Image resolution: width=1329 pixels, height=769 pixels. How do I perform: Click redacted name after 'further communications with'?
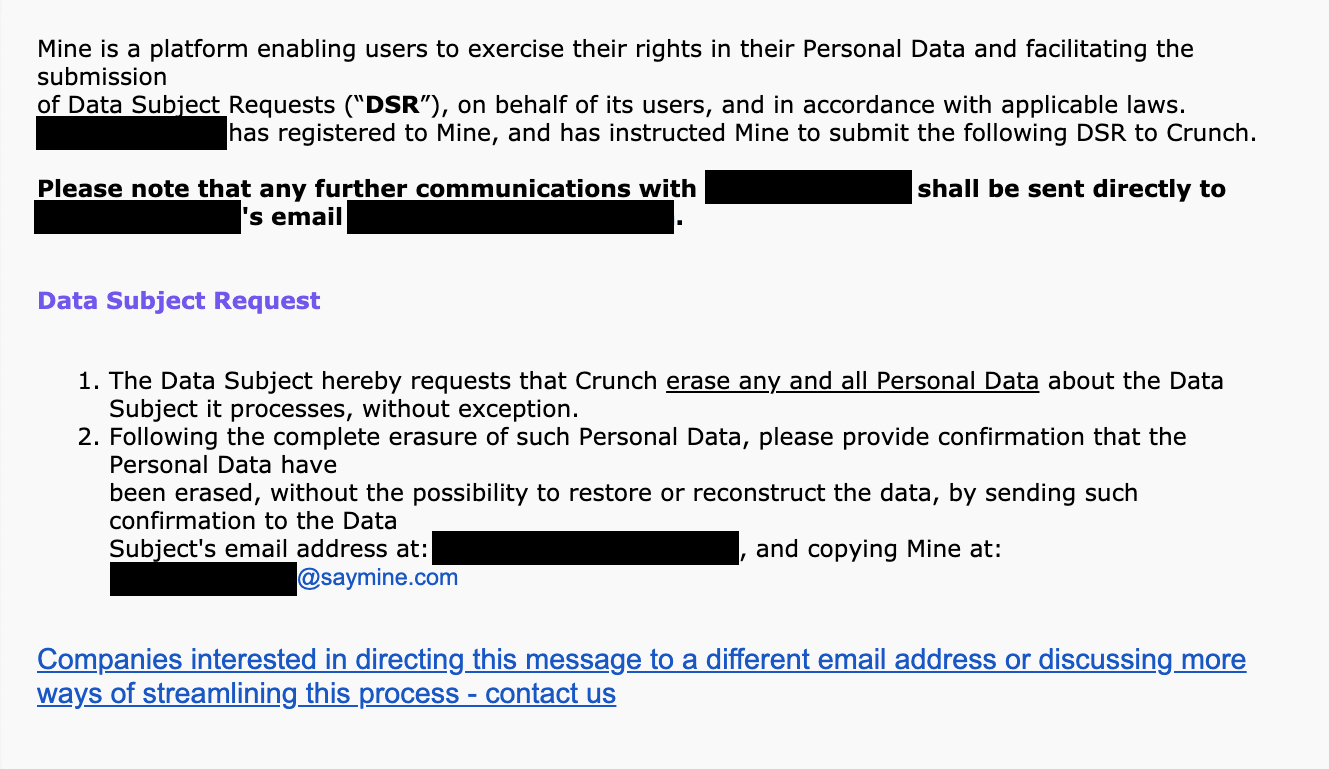tap(808, 188)
